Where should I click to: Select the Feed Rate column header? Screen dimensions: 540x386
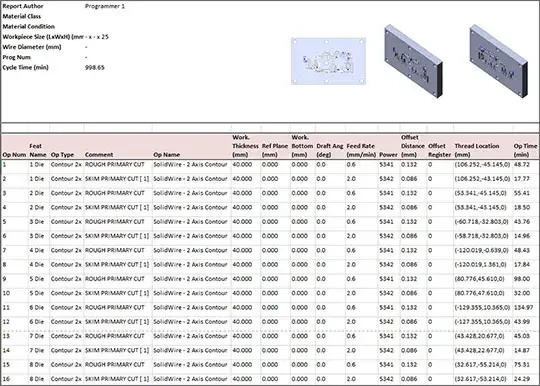(361, 150)
